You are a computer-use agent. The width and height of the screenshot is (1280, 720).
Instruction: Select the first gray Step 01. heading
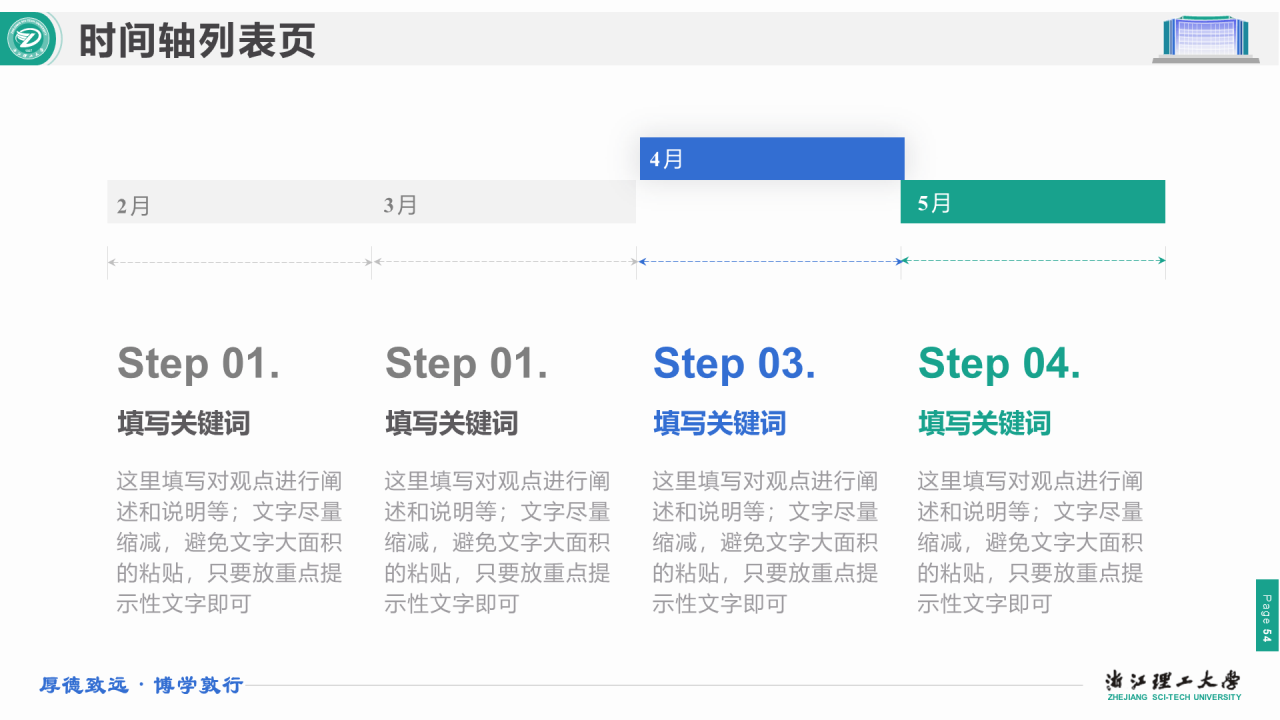(199, 363)
